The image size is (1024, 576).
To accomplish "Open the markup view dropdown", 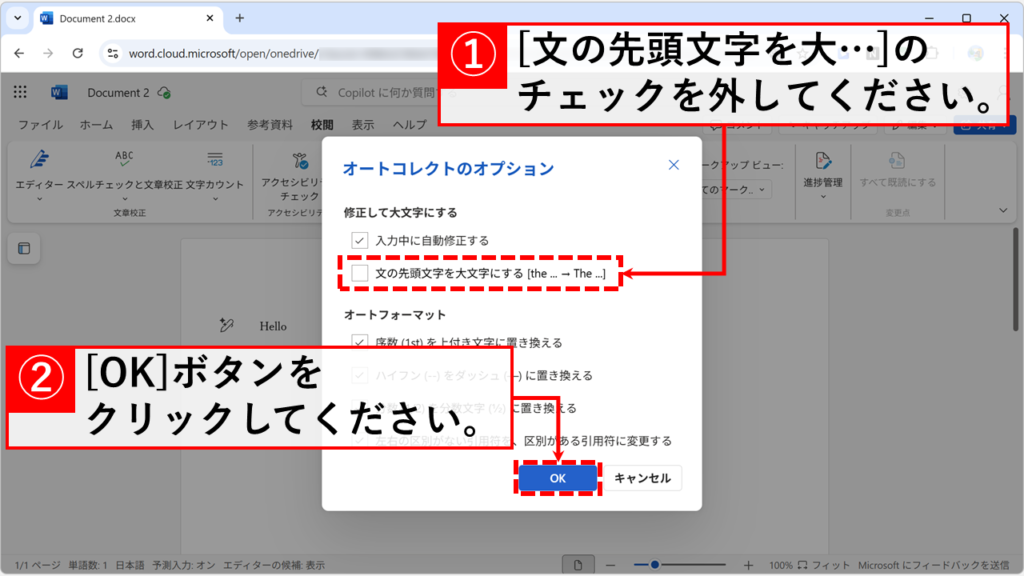I will click(x=736, y=189).
